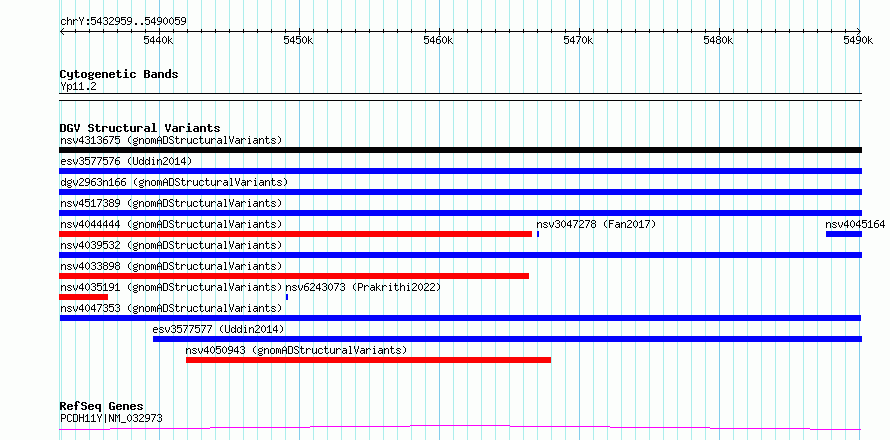Click the nsv3047278 (Fan2017) label

[596, 224]
